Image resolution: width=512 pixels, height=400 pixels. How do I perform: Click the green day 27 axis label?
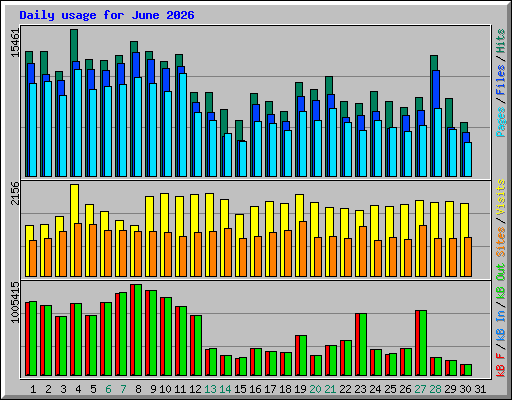(x=420, y=389)
